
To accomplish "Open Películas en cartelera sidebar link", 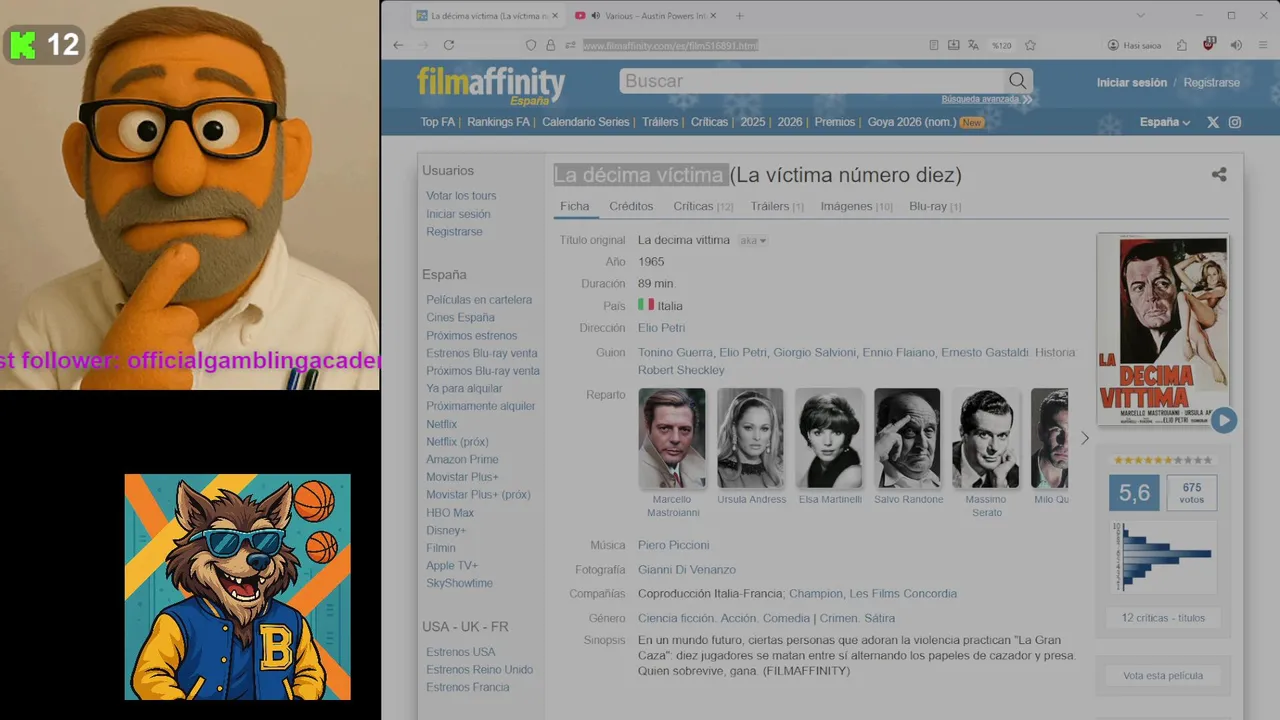I will click(479, 300).
